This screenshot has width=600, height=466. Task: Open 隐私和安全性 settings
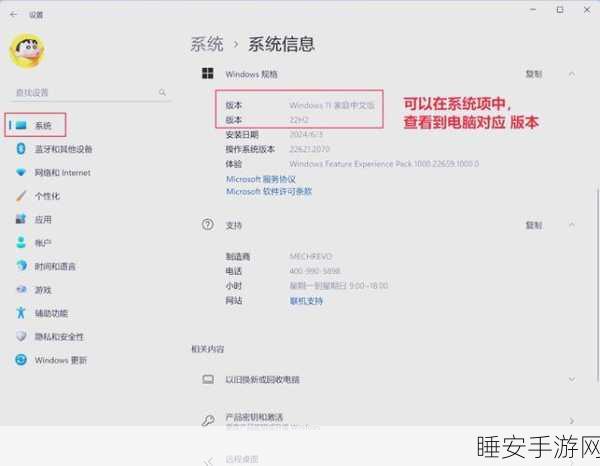(59, 337)
